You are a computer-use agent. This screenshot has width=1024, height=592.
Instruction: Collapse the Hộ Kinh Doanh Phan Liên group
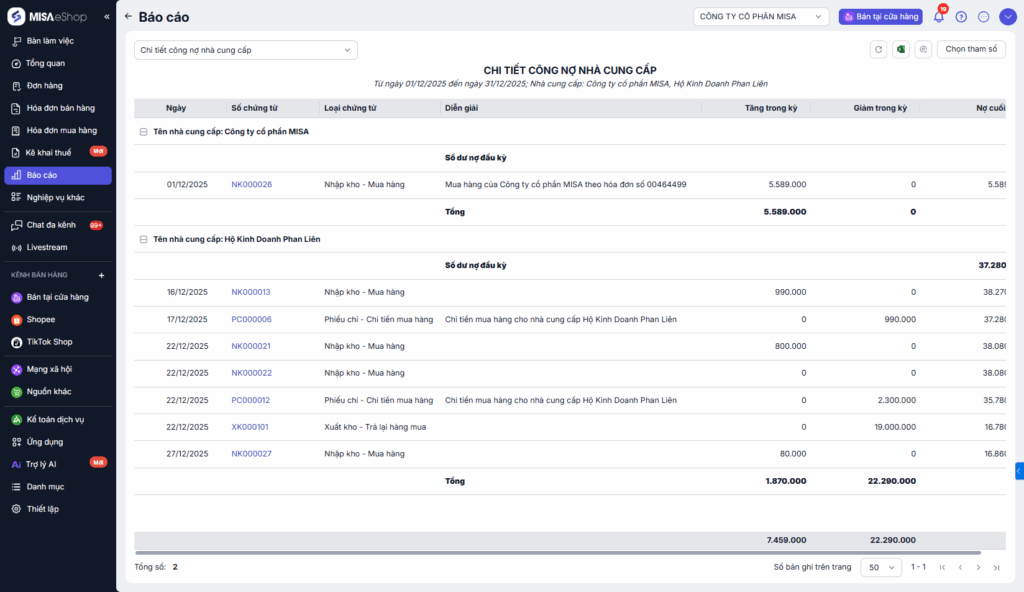tap(143, 240)
